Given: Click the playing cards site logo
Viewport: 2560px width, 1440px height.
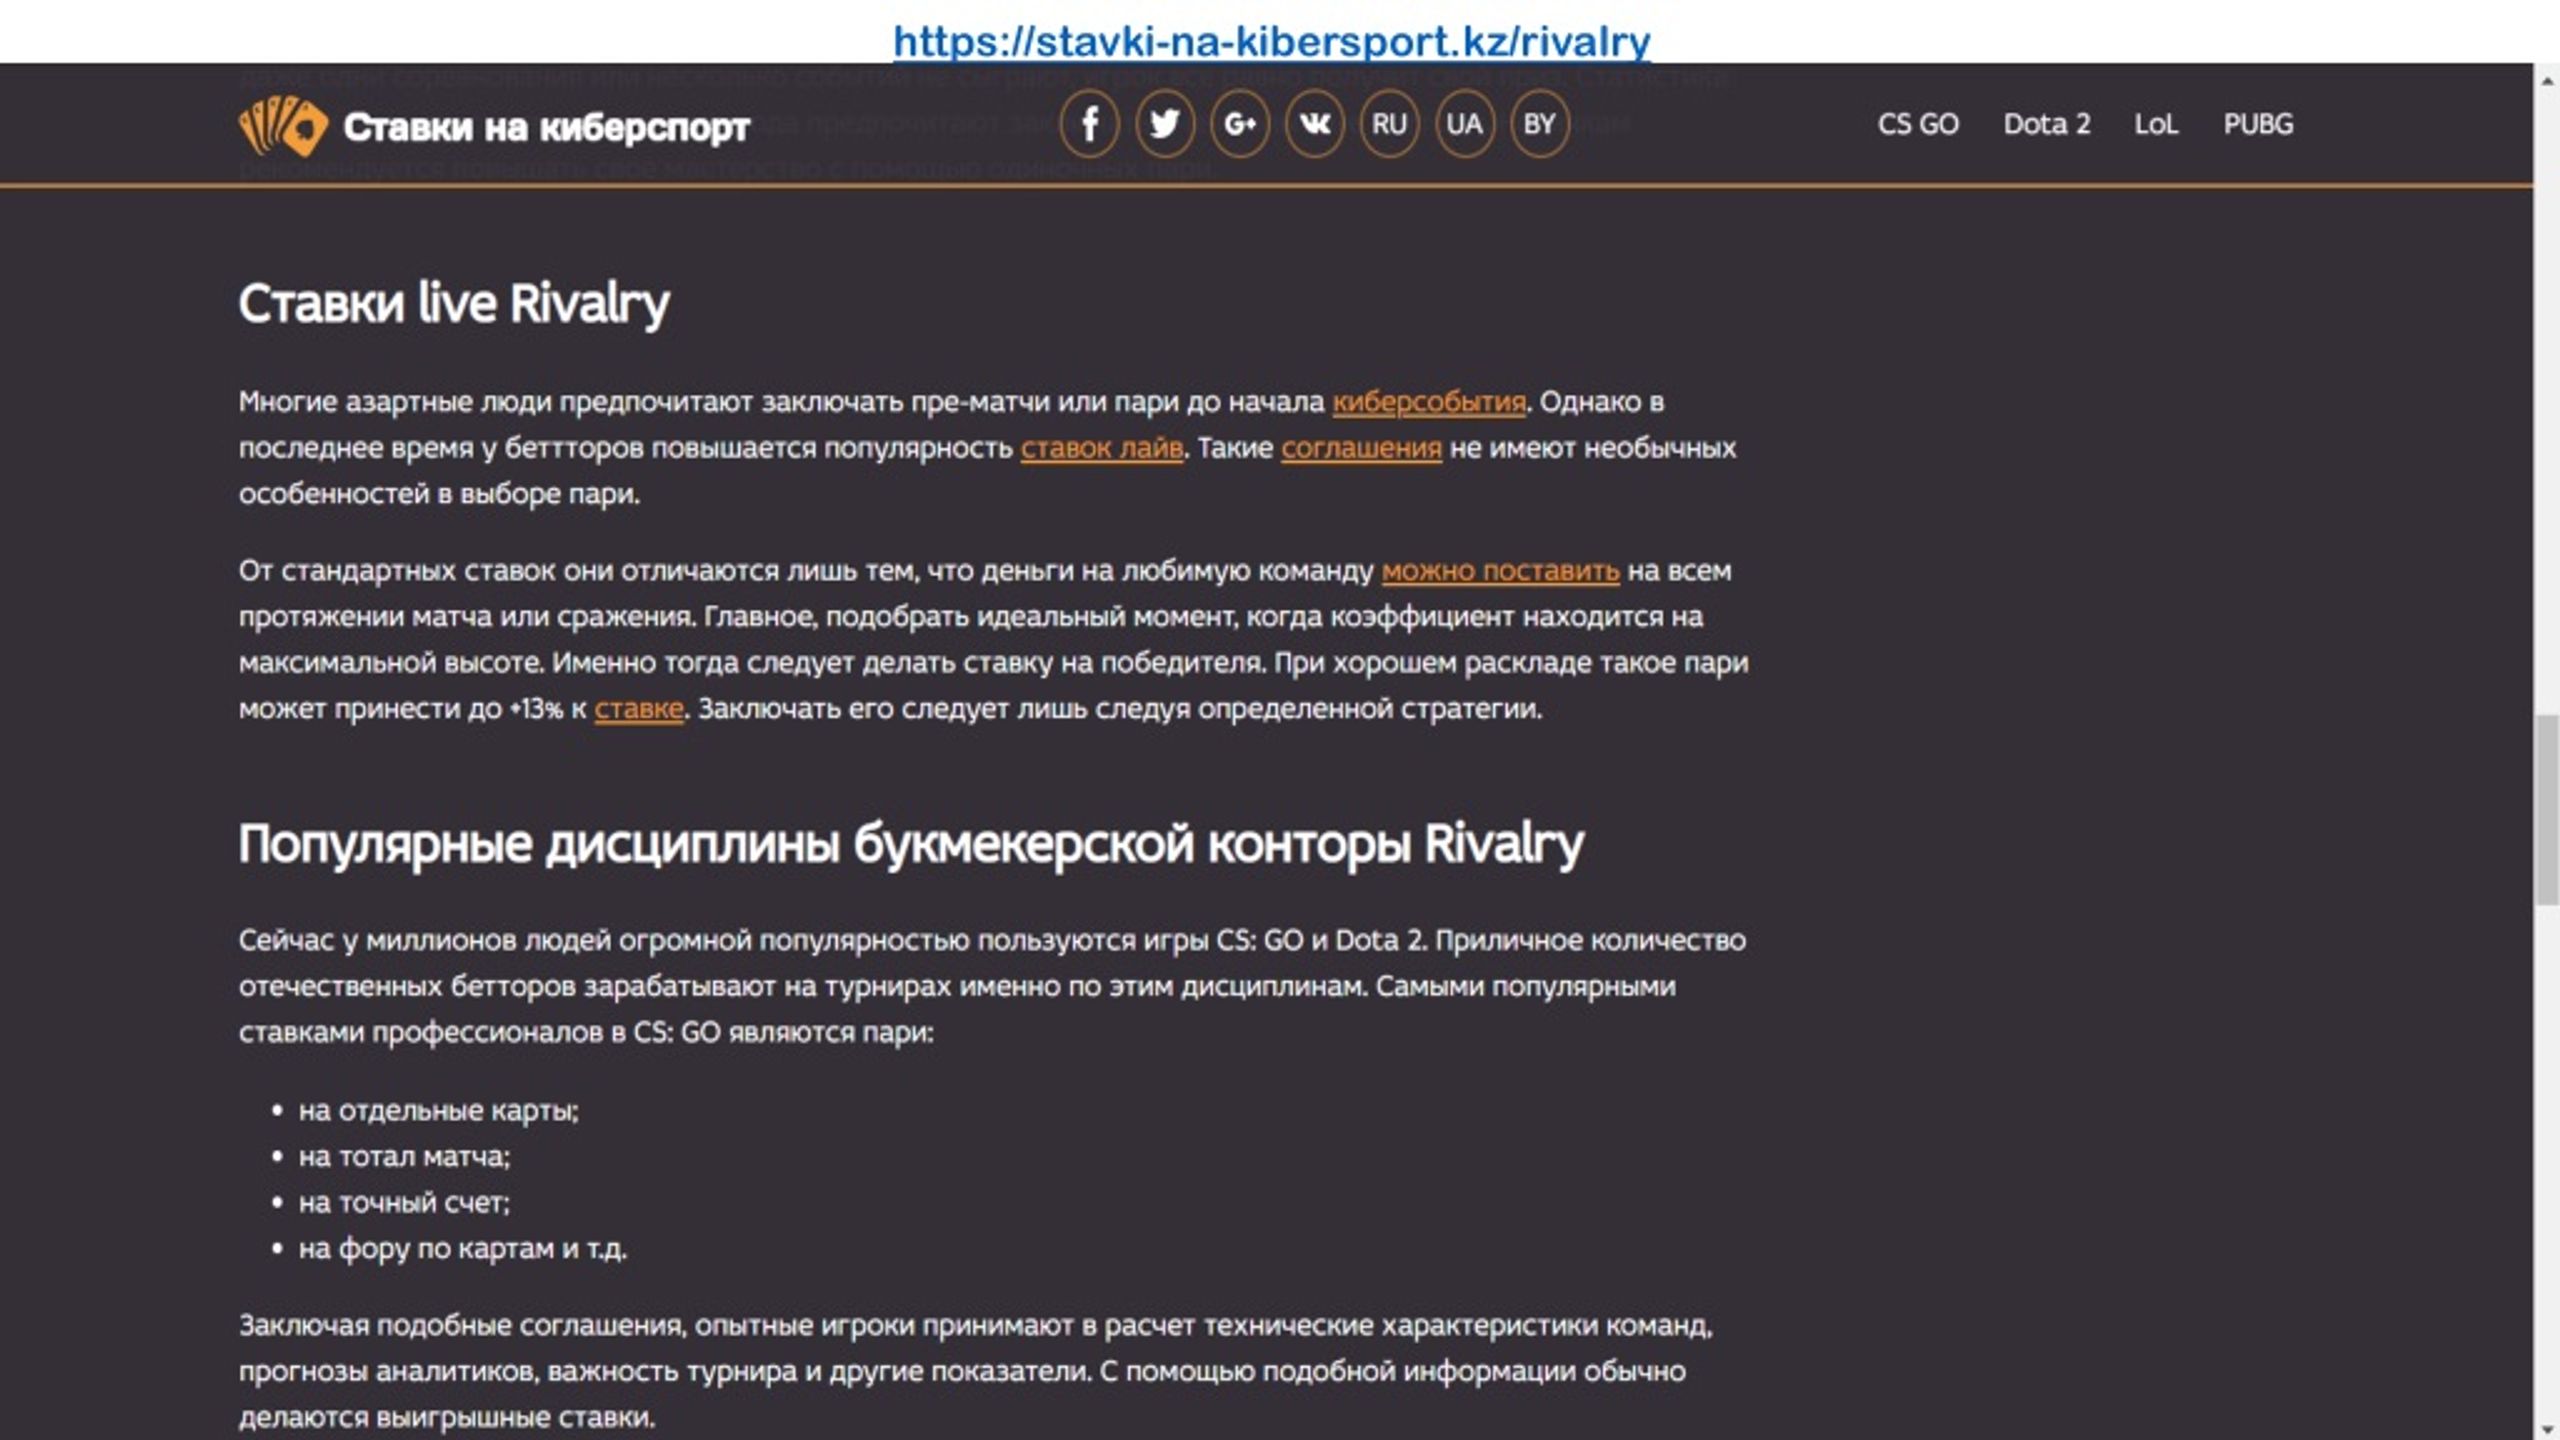Looking at the screenshot, I should click(283, 126).
